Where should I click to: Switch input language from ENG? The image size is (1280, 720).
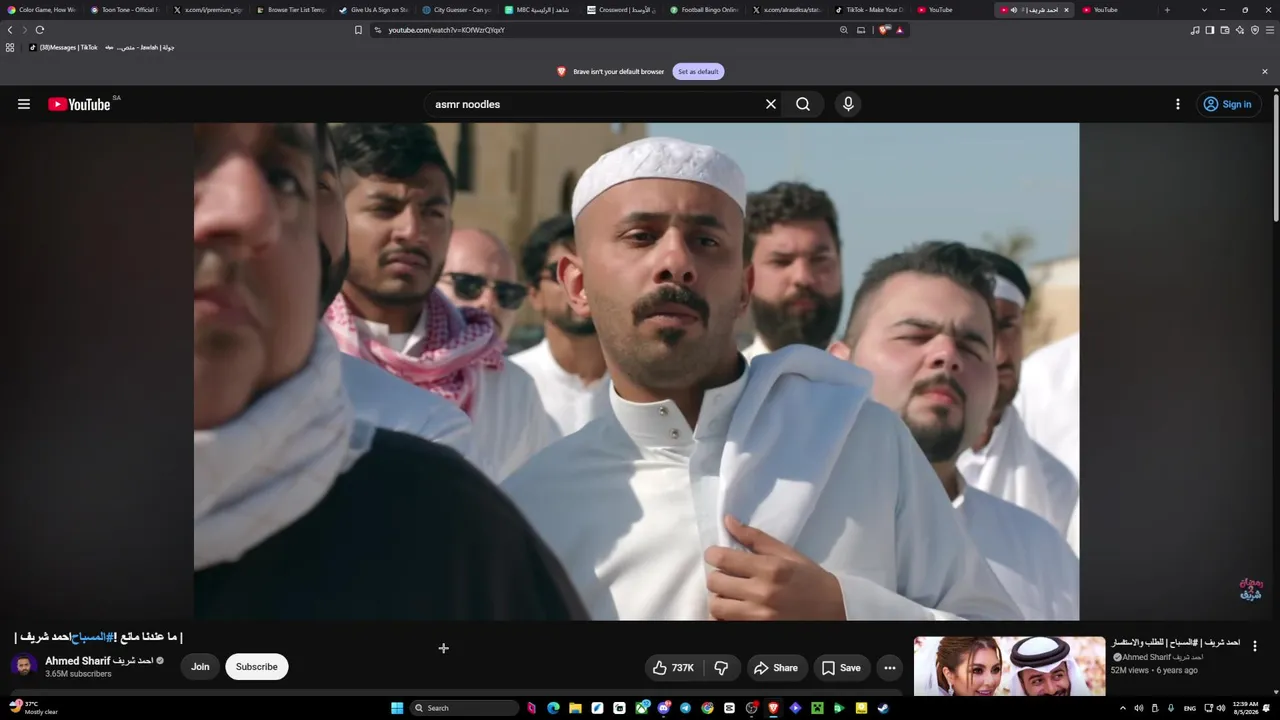click(1190, 708)
